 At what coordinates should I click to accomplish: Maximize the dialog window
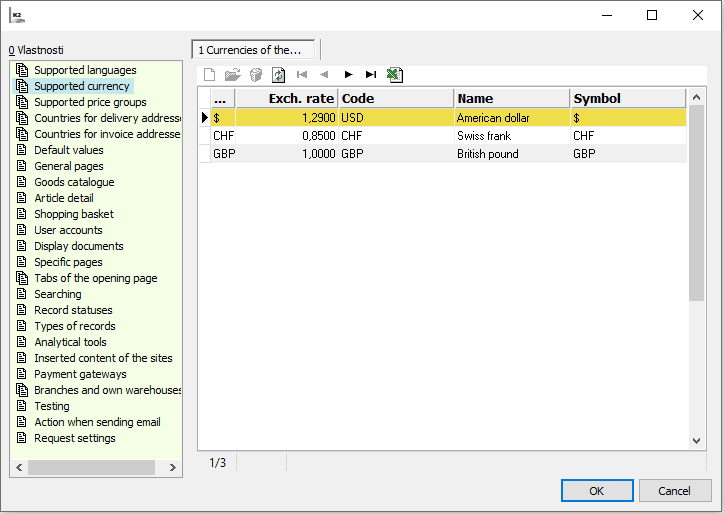coord(652,15)
